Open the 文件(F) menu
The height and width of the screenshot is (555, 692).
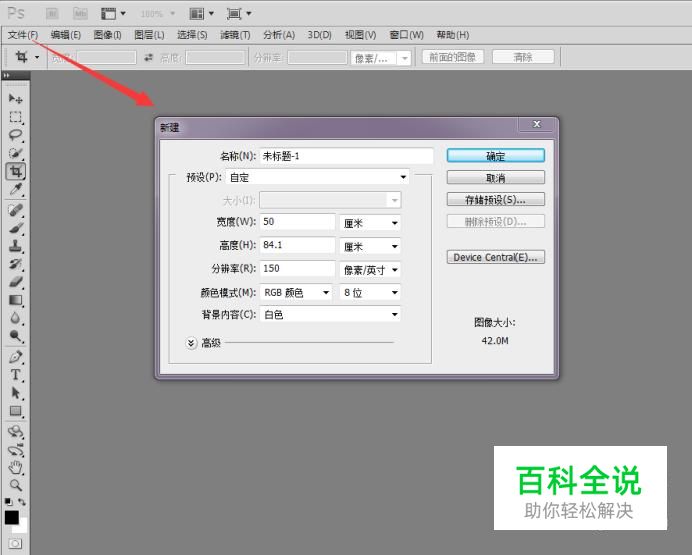(23, 35)
